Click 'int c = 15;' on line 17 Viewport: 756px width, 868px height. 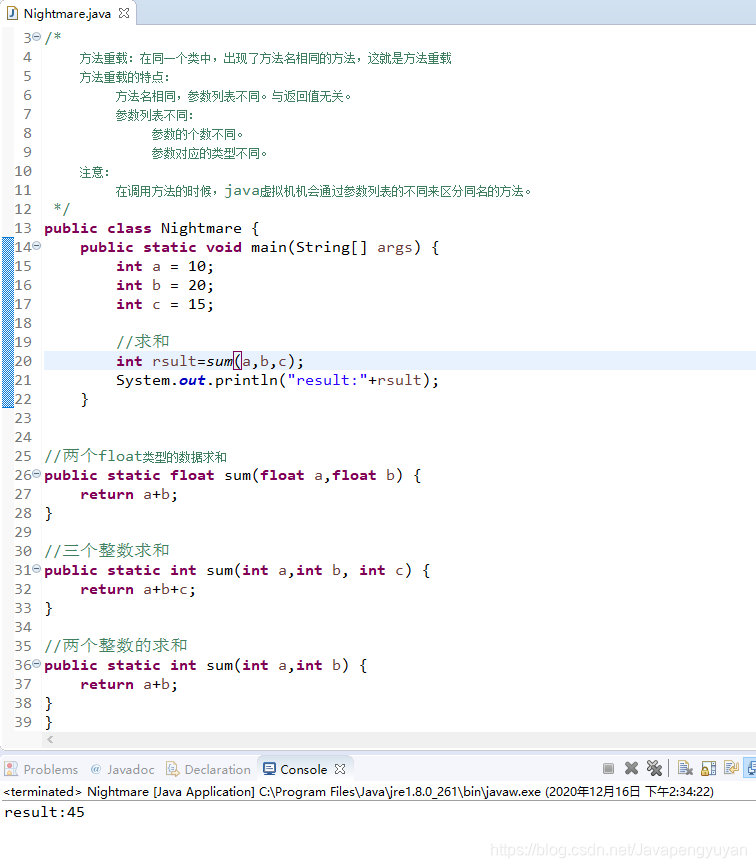click(x=164, y=304)
